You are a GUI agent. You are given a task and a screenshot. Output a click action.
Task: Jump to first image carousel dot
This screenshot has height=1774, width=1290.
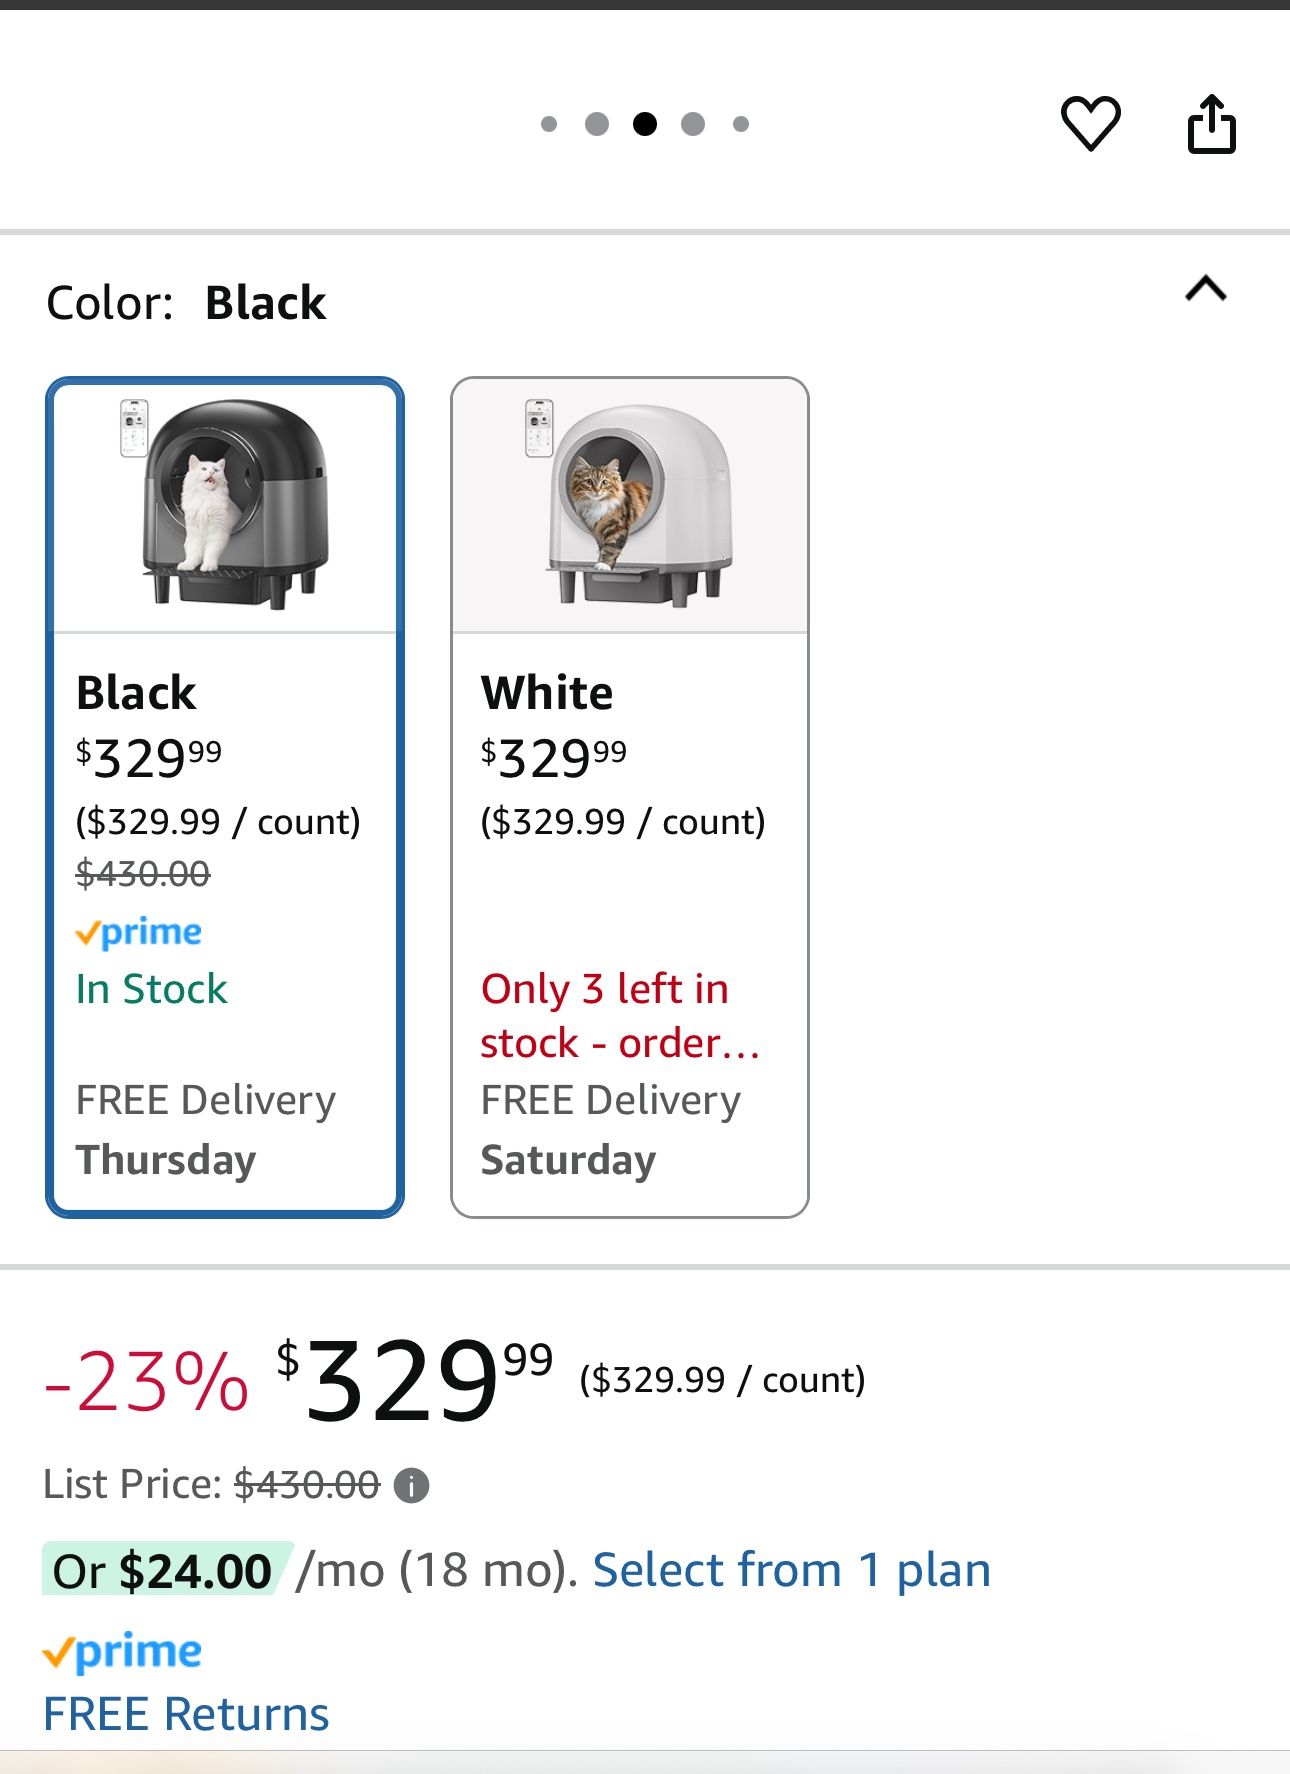point(548,124)
